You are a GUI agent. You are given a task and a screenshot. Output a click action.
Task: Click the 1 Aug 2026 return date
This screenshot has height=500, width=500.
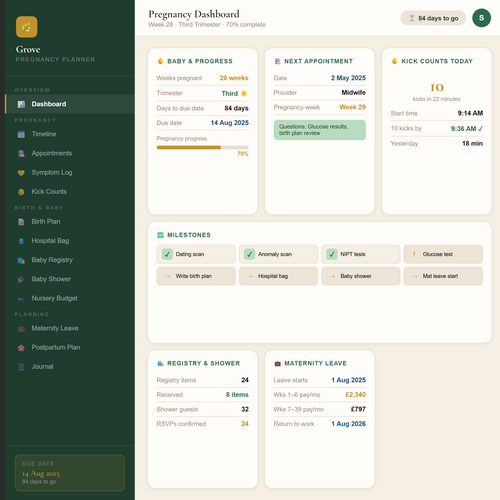tap(349, 424)
